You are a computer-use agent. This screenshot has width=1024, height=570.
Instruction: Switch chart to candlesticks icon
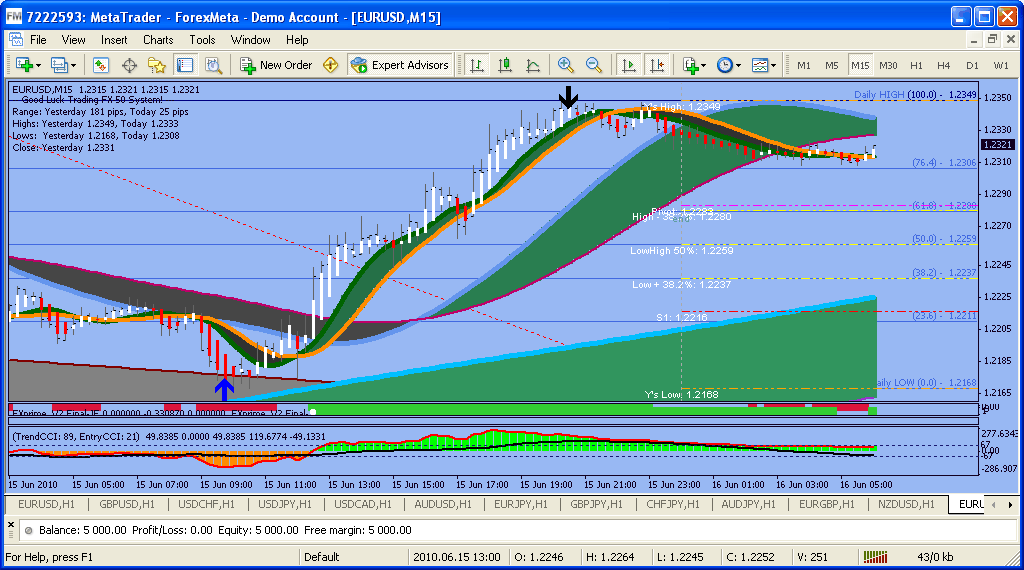[x=504, y=65]
